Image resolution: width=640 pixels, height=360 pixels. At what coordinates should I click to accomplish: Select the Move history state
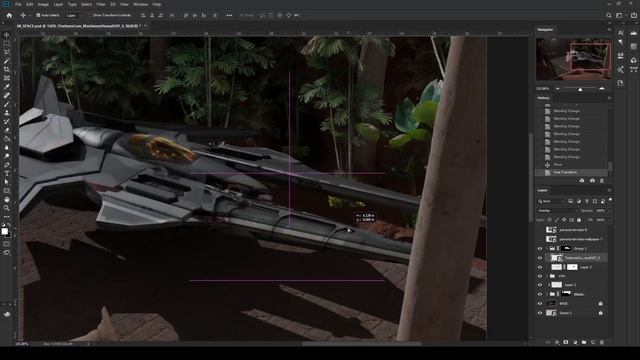coord(571,165)
